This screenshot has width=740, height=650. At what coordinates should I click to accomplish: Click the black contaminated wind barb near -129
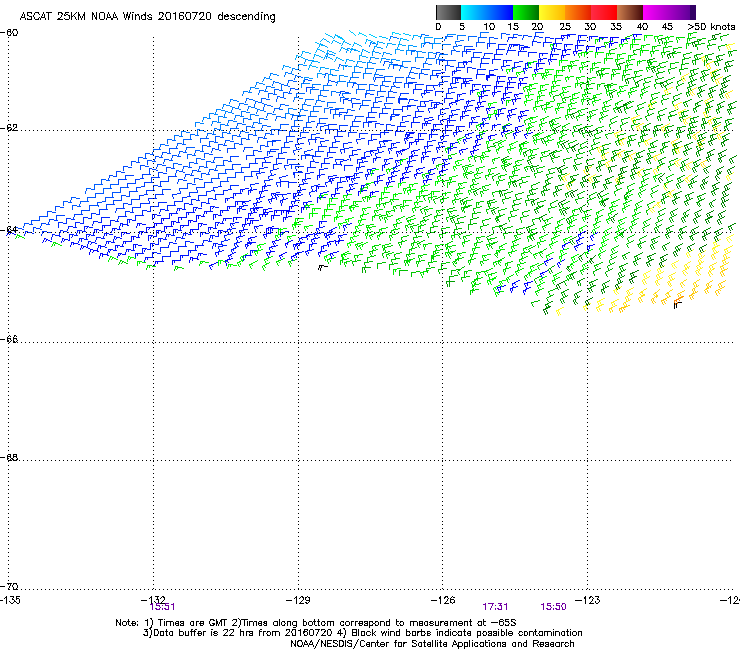[x=322, y=268]
